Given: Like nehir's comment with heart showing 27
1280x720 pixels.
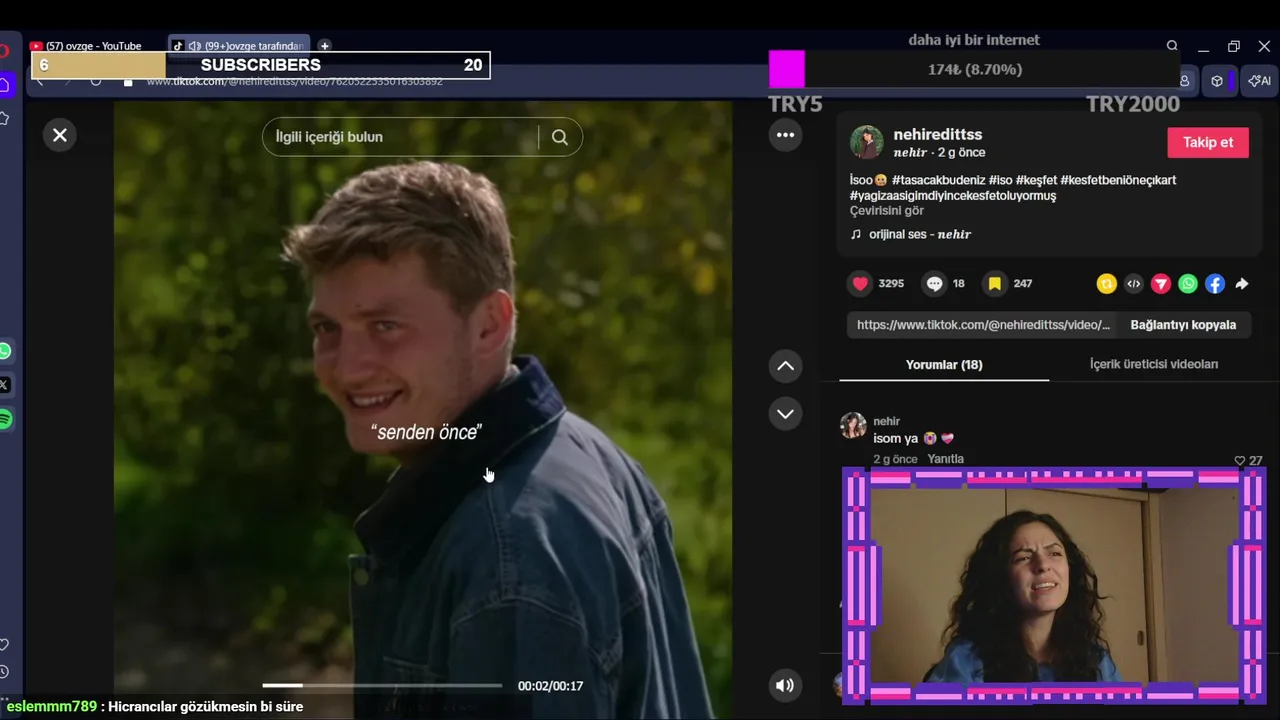Looking at the screenshot, I should coord(1240,461).
